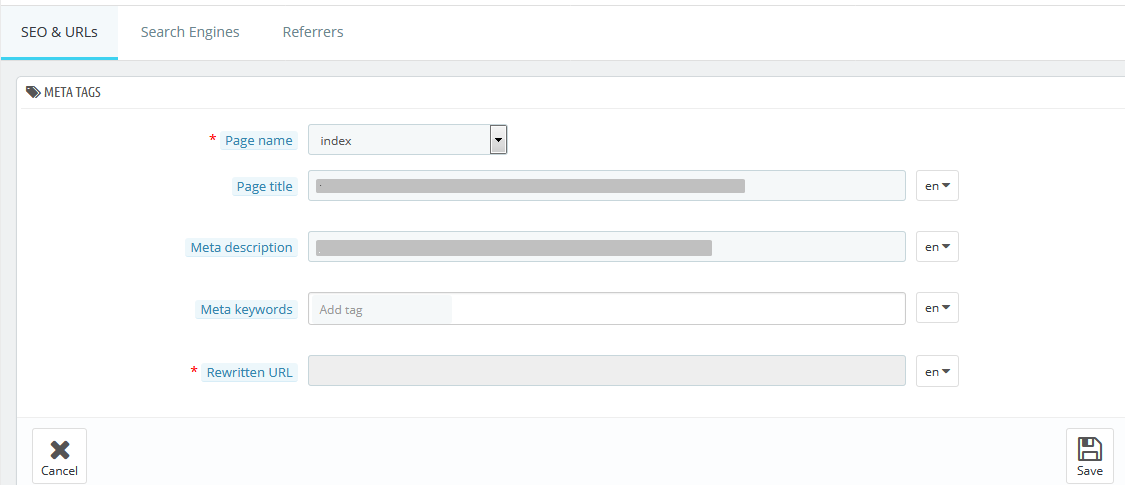Open the Page name dropdown
The width and height of the screenshot is (1125, 485).
point(408,140)
